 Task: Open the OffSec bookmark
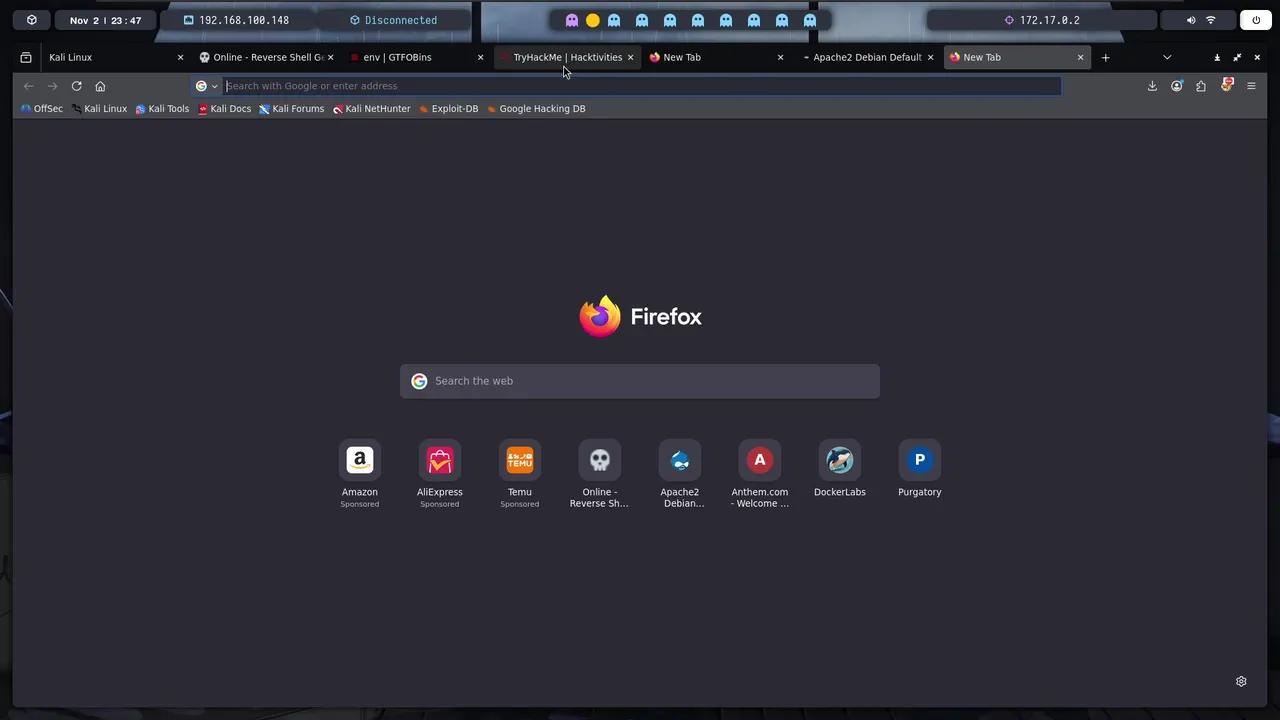[42, 109]
